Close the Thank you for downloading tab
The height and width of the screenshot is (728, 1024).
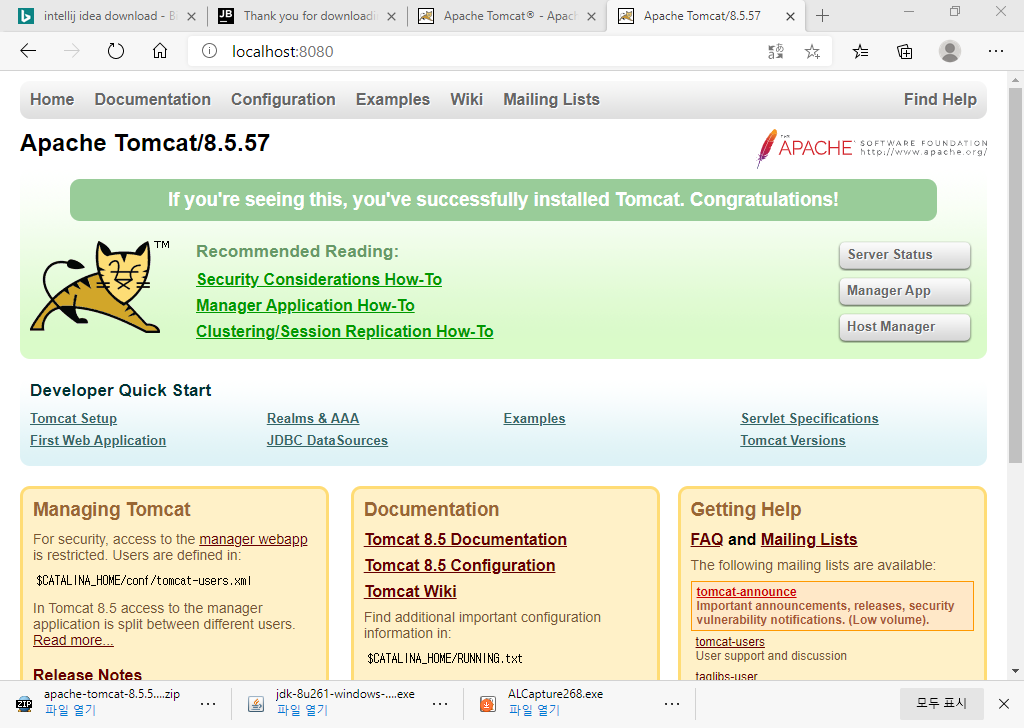pos(391,16)
